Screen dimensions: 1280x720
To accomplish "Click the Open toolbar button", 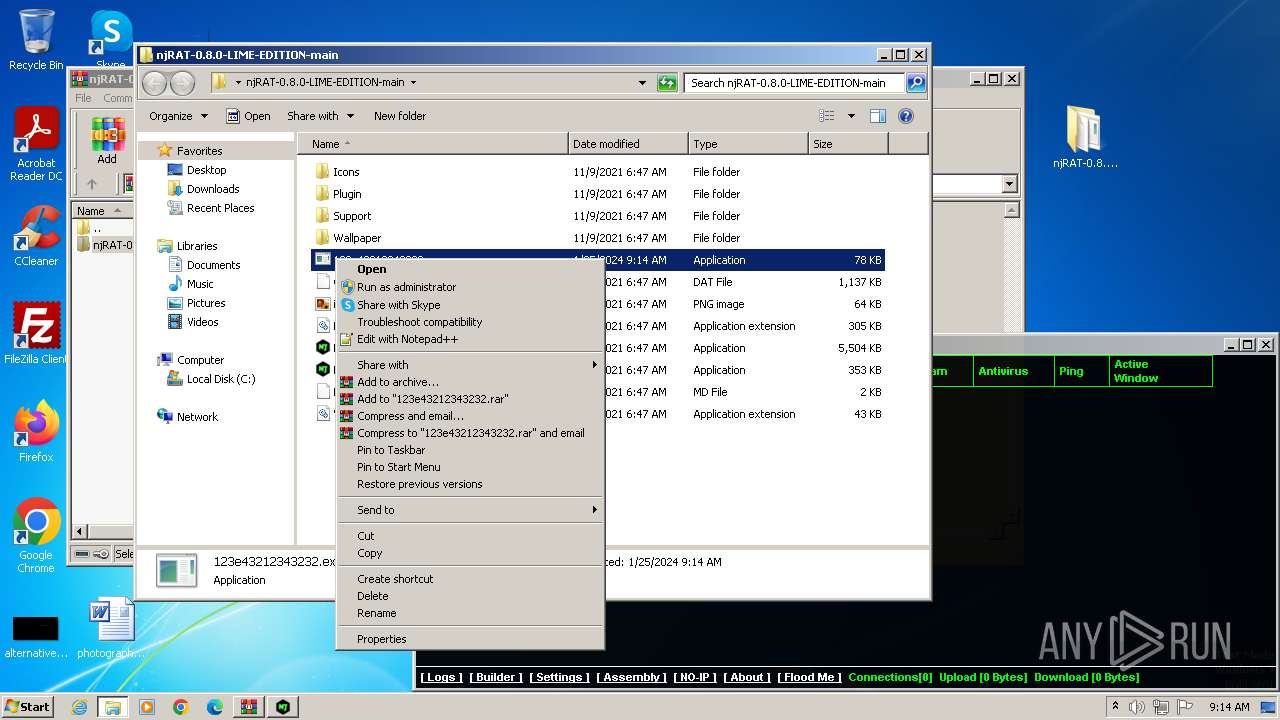I will (x=248, y=116).
